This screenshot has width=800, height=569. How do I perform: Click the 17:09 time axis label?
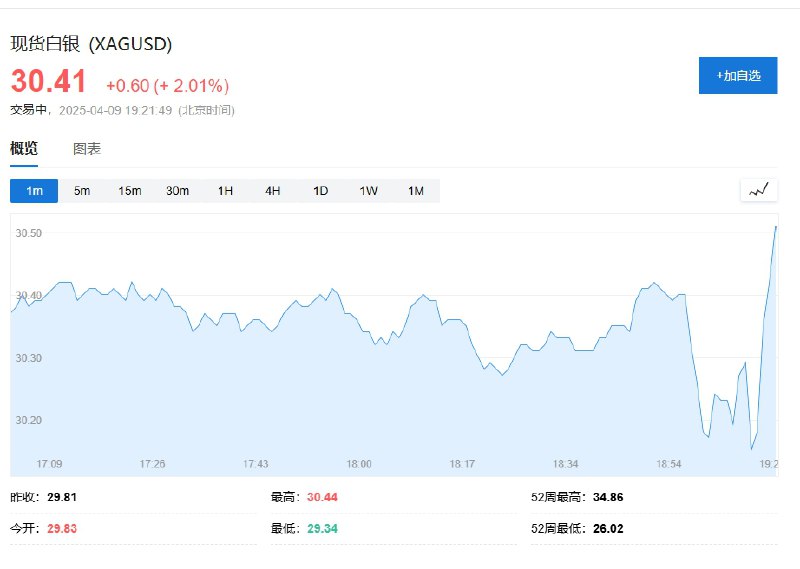(49, 464)
